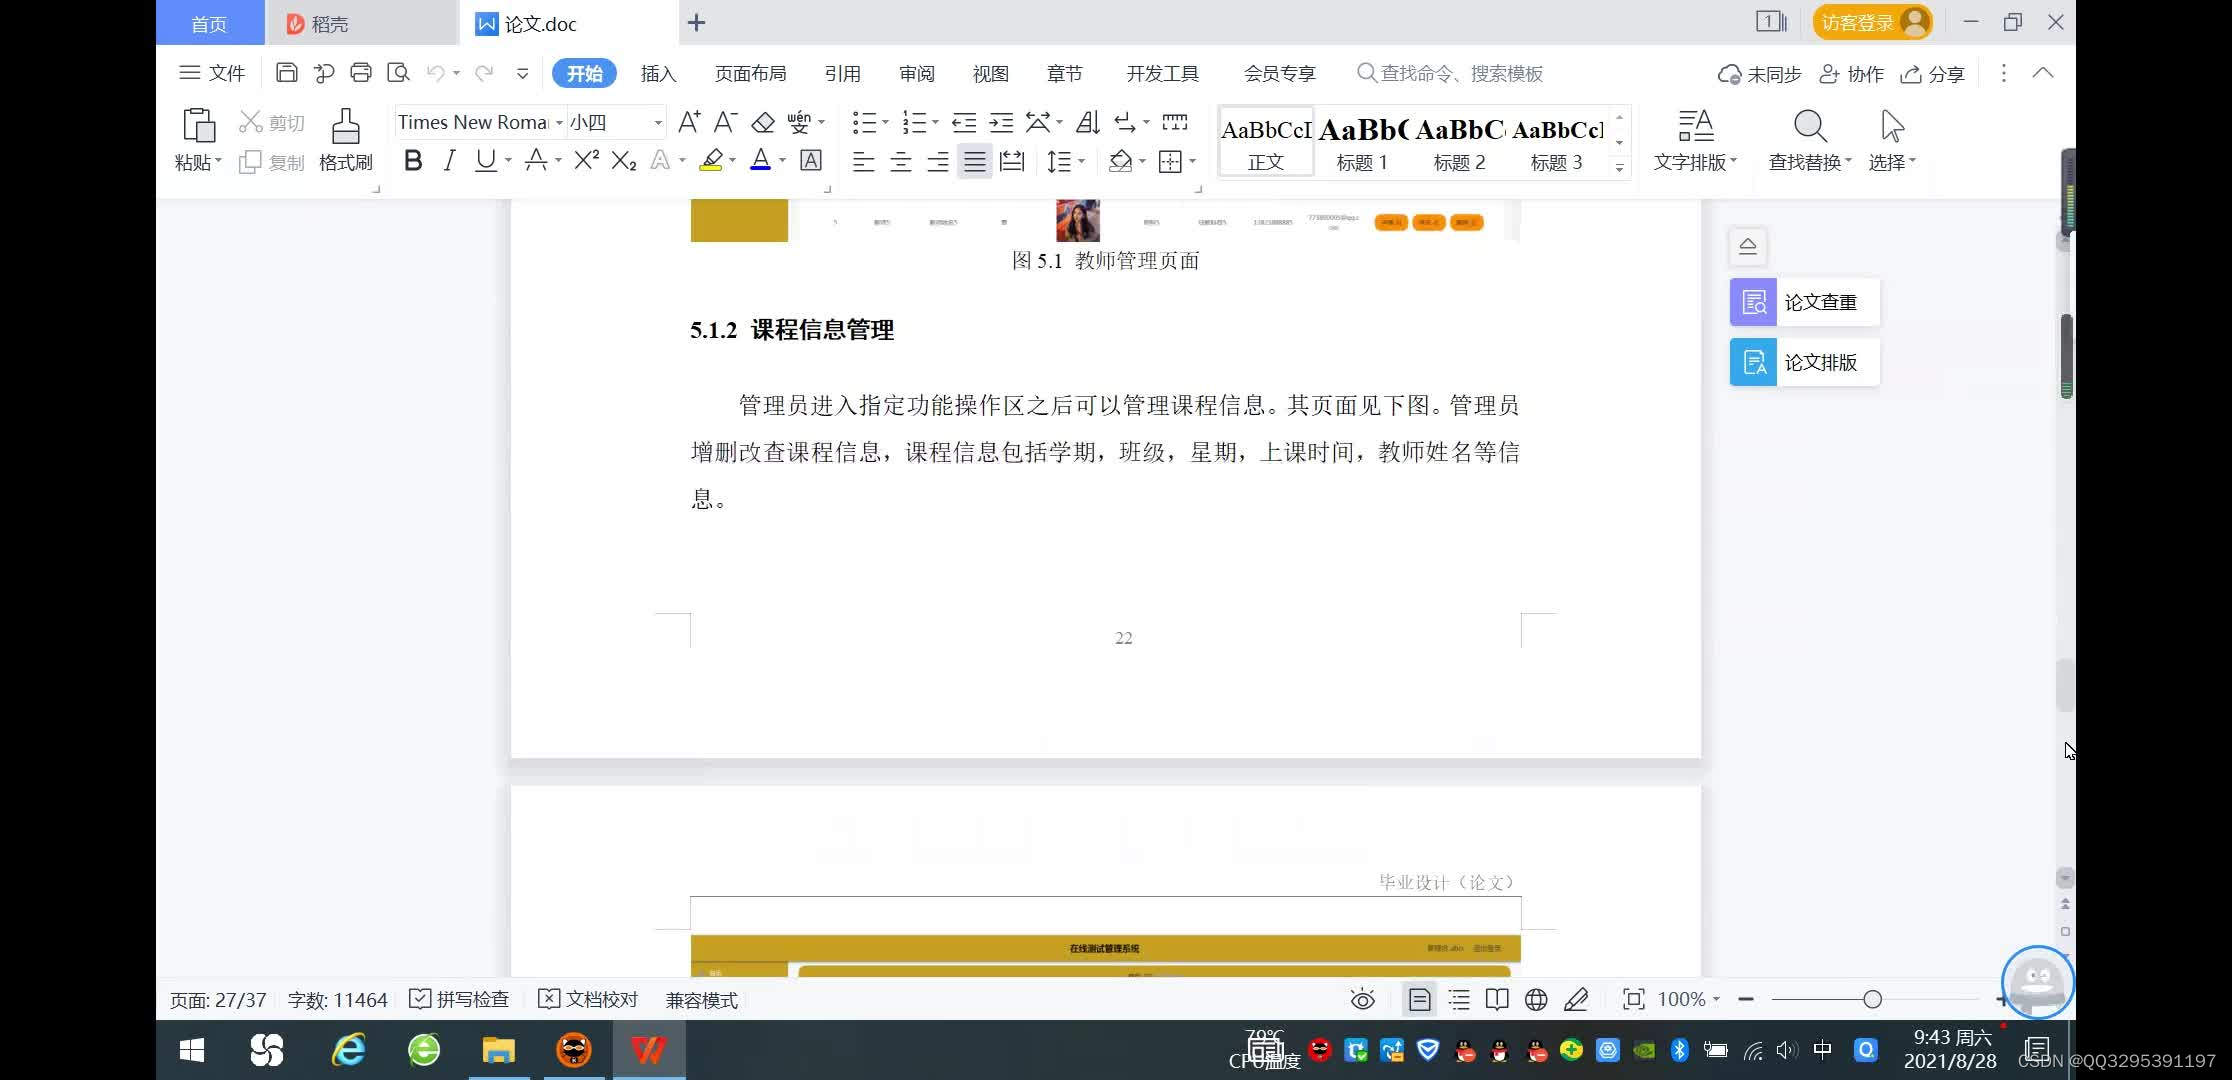The width and height of the screenshot is (2232, 1080).
Task: Click the highlight color yellow swatch
Action: (x=711, y=160)
